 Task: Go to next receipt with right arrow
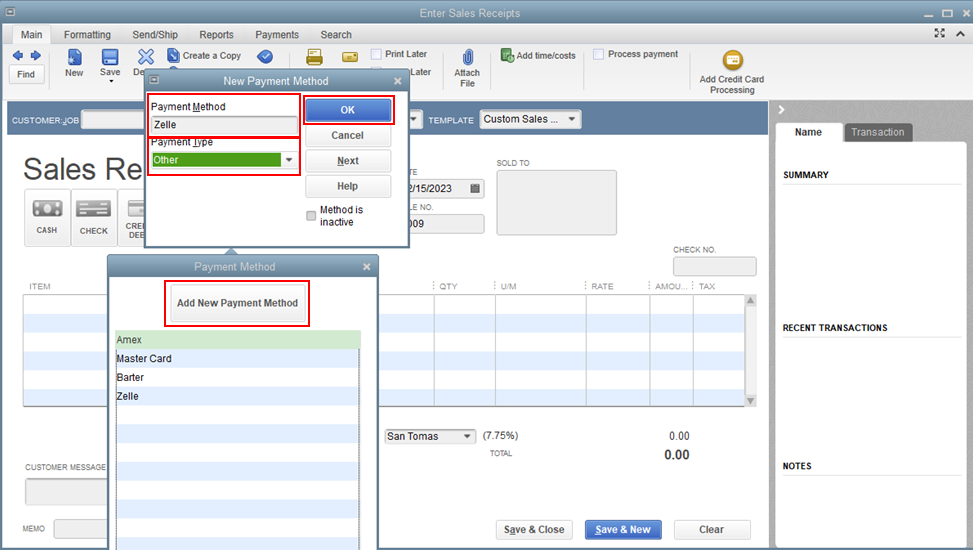click(35, 56)
